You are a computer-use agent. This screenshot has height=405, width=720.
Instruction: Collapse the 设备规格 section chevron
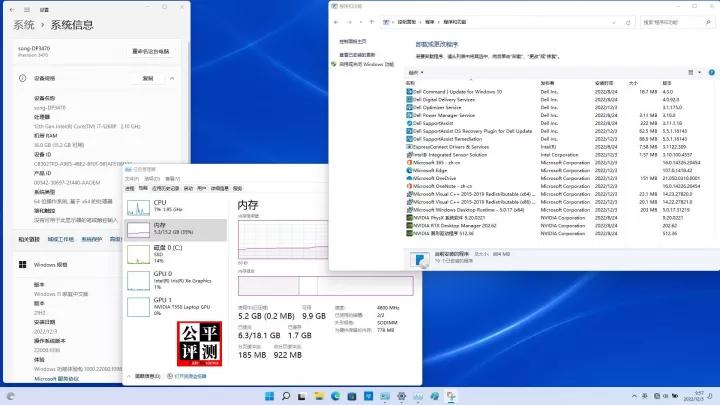(x=172, y=79)
